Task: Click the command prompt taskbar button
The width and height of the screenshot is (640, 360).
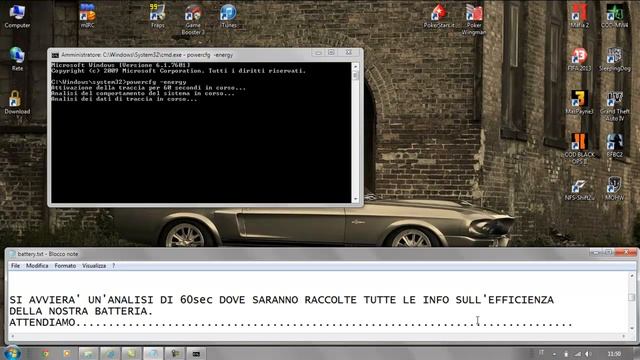Action: tap(196, 353)
